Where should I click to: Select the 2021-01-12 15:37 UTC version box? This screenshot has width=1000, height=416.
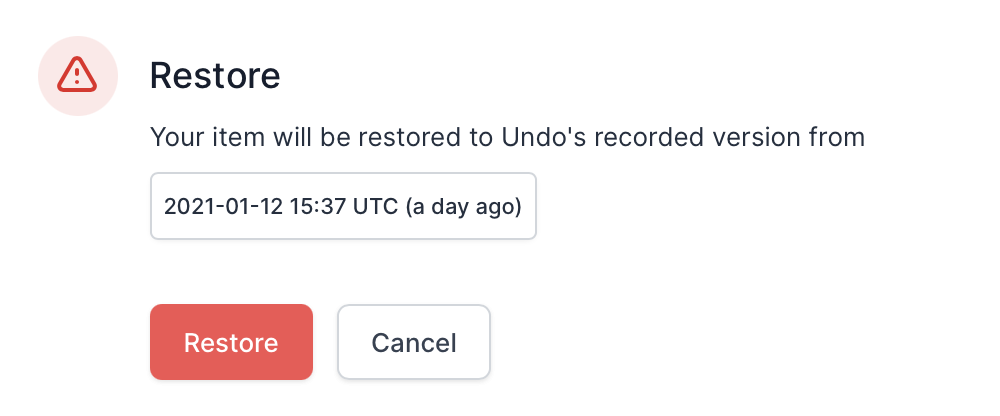point(343,206)
